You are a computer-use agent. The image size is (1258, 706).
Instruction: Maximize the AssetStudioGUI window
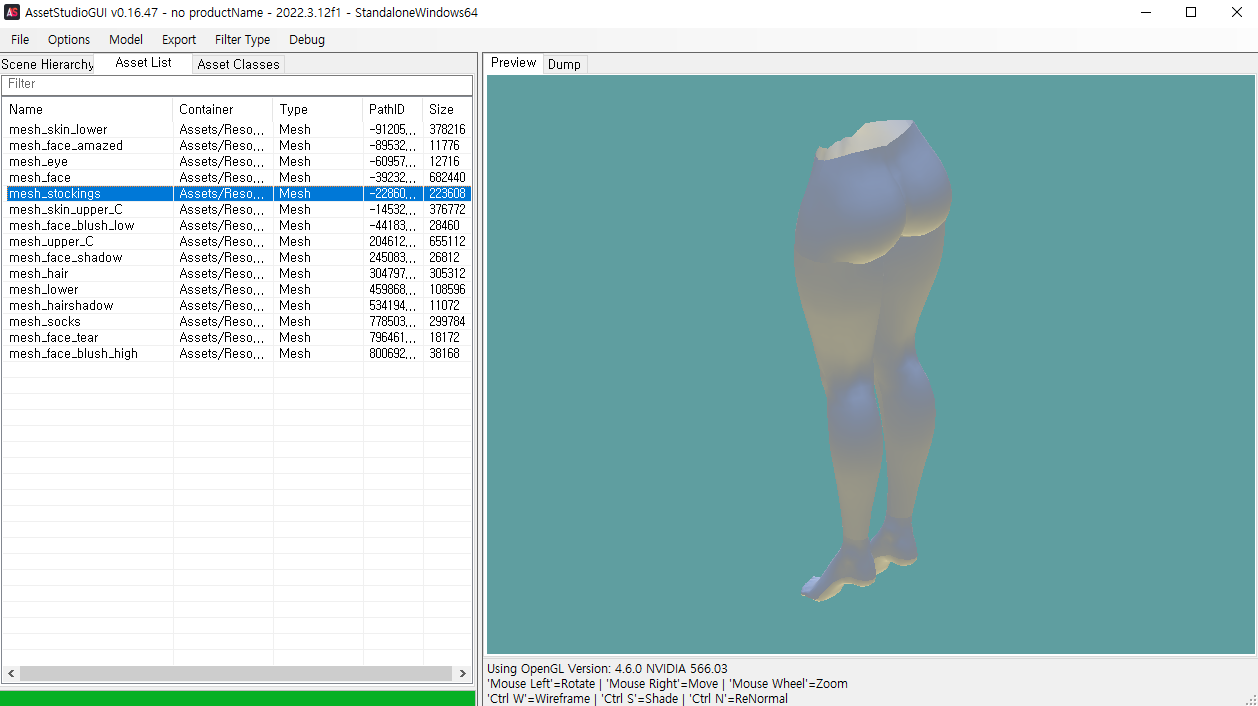tap(1191, 13)
